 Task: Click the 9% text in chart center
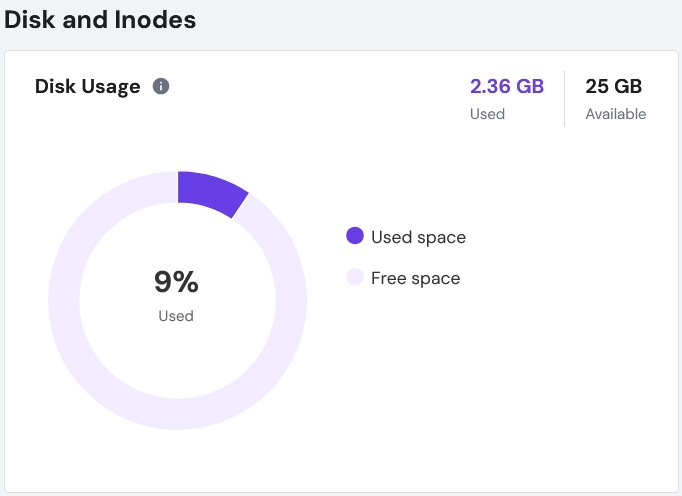176,283
